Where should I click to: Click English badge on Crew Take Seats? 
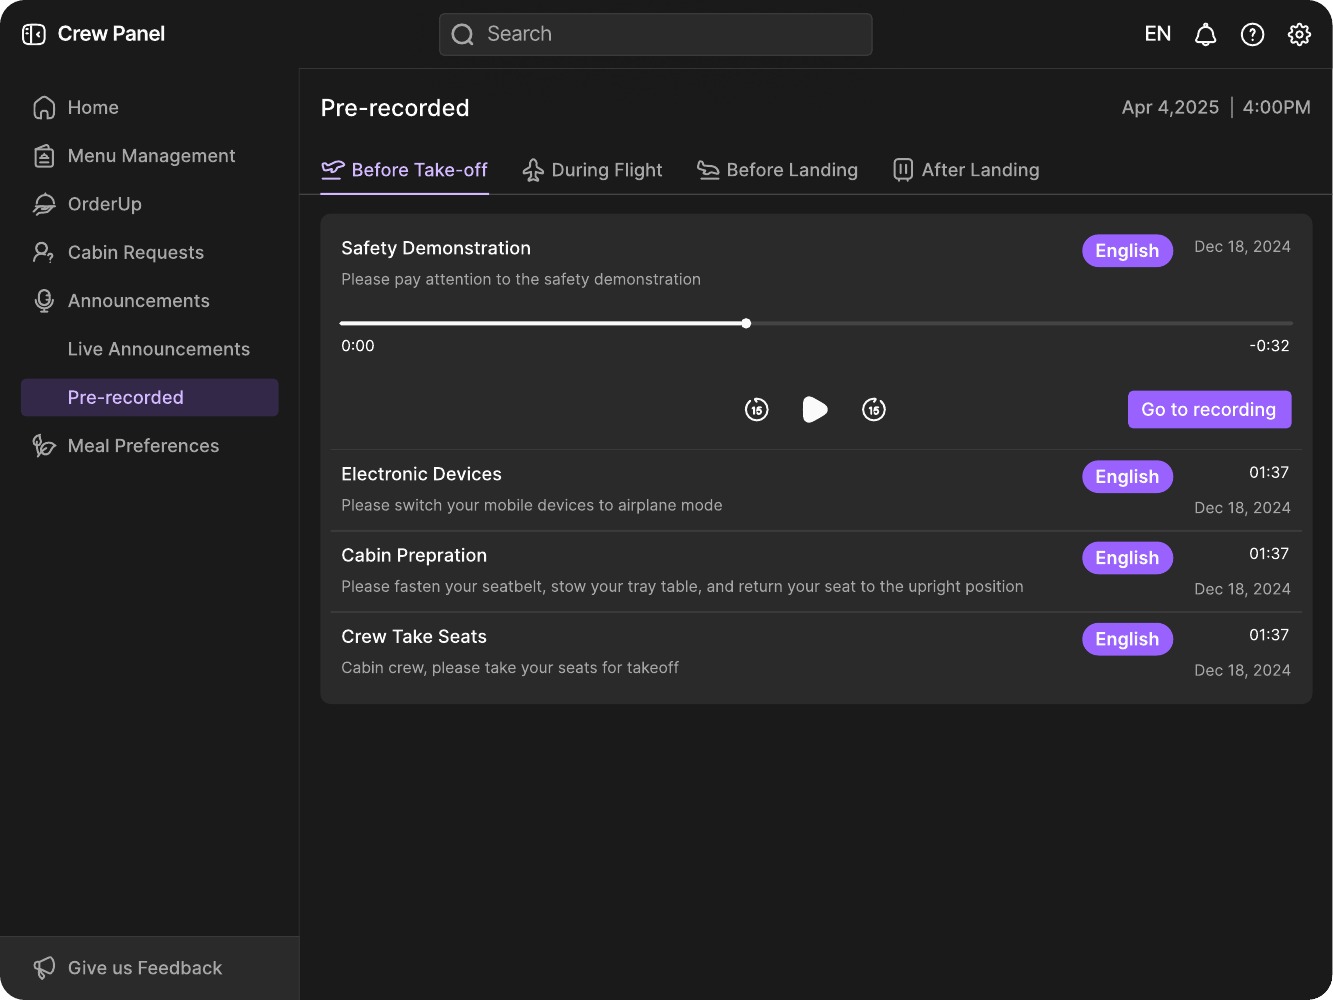1127,639
